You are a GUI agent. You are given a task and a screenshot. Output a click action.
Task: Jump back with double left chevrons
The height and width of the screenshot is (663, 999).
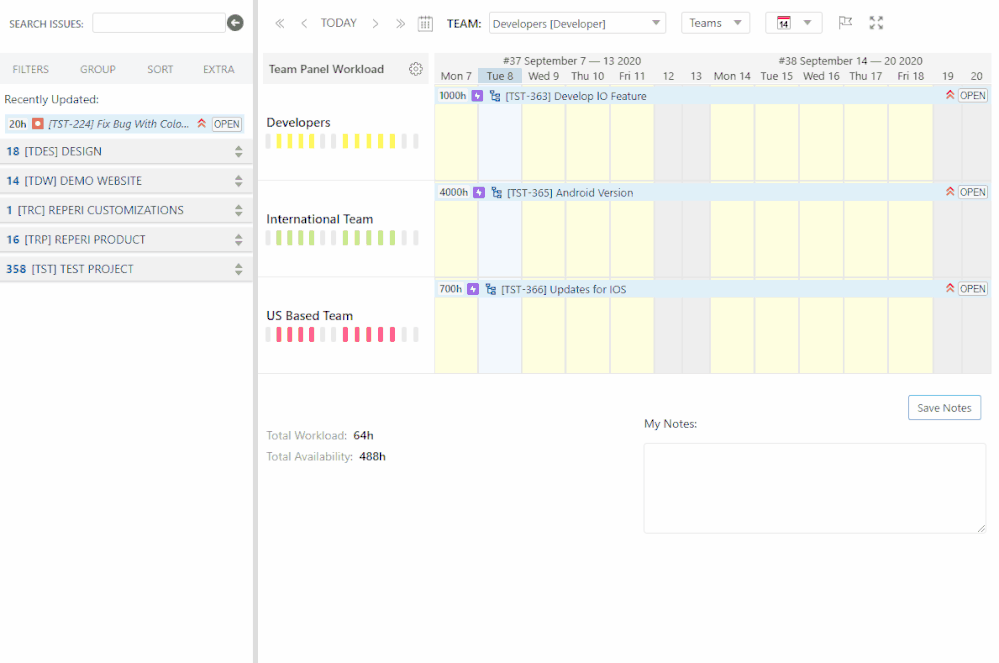click(280, 24)
